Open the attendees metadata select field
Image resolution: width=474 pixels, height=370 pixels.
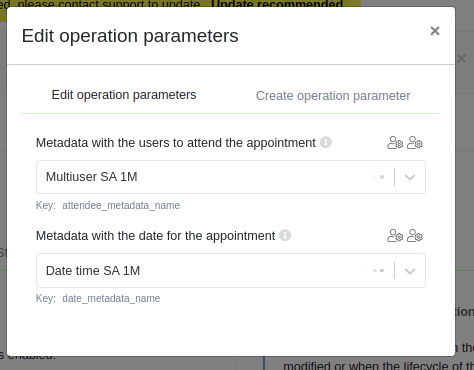231,177
